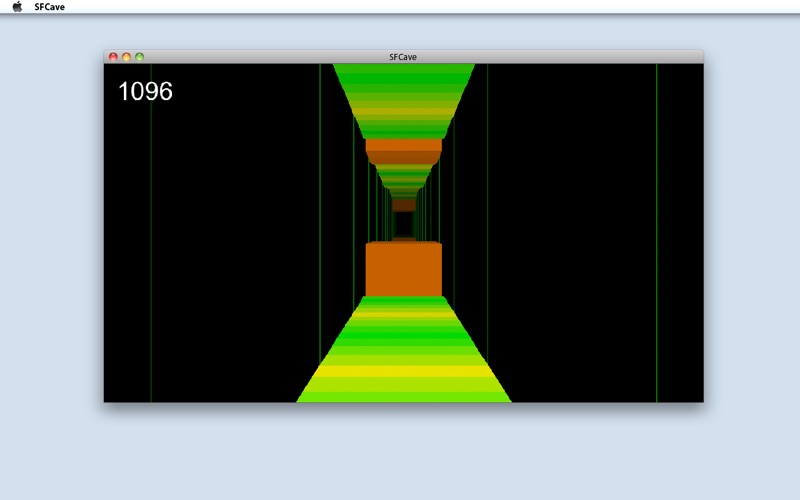Click the SFCave window title text
Image resolution: width=800 pixels, height=500 pixels.
pos(403,57)
